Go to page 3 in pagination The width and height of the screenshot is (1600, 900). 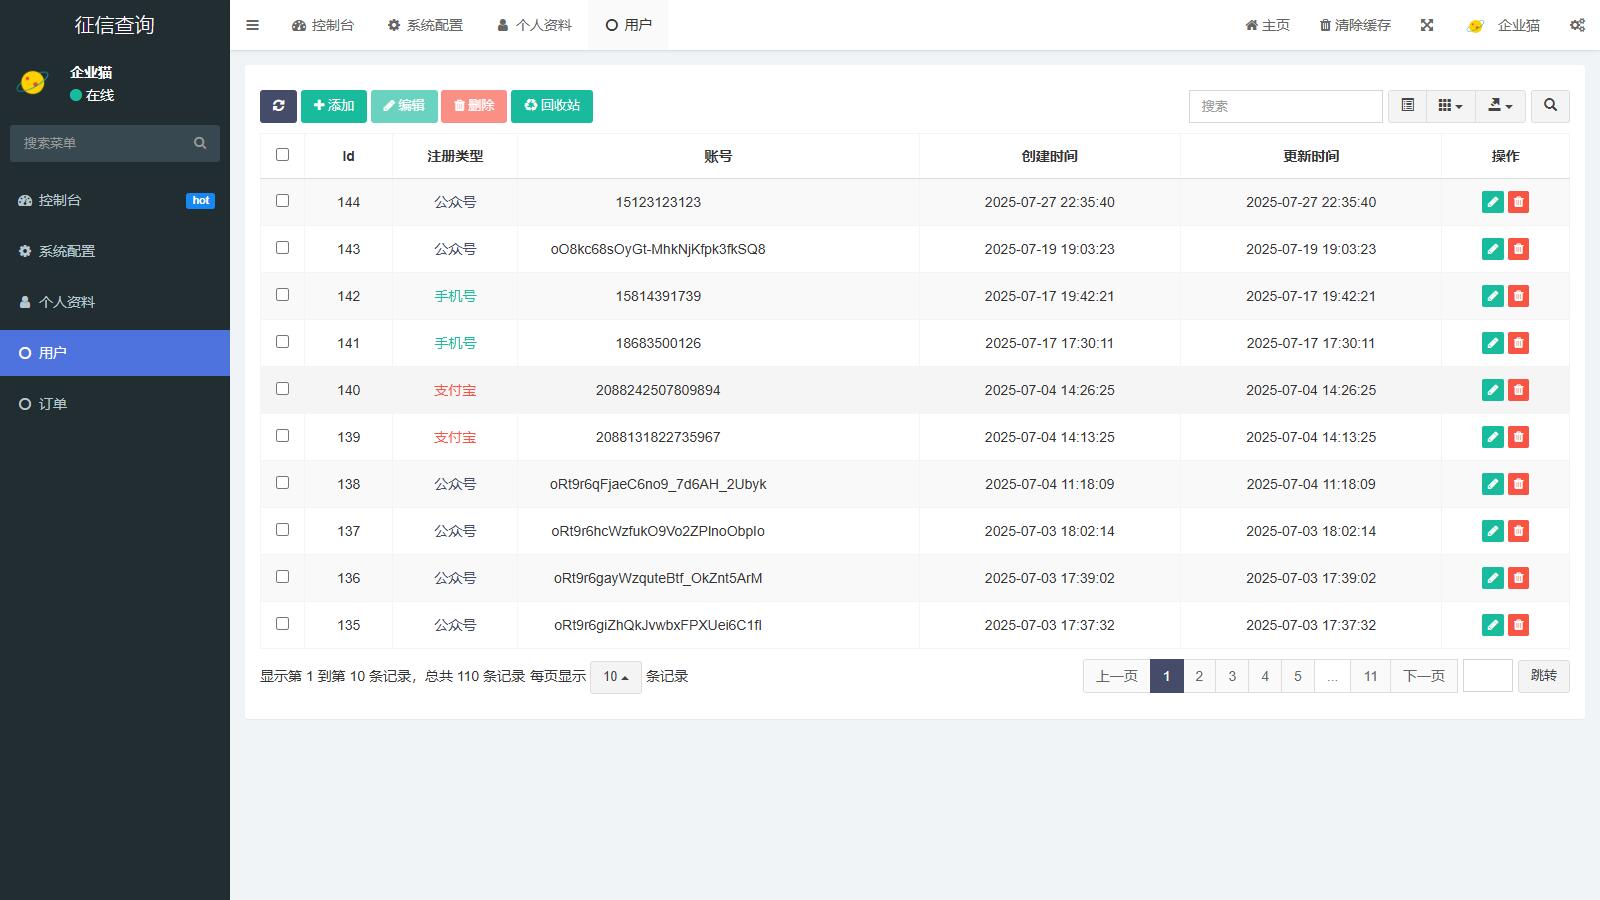(1232, 676)
